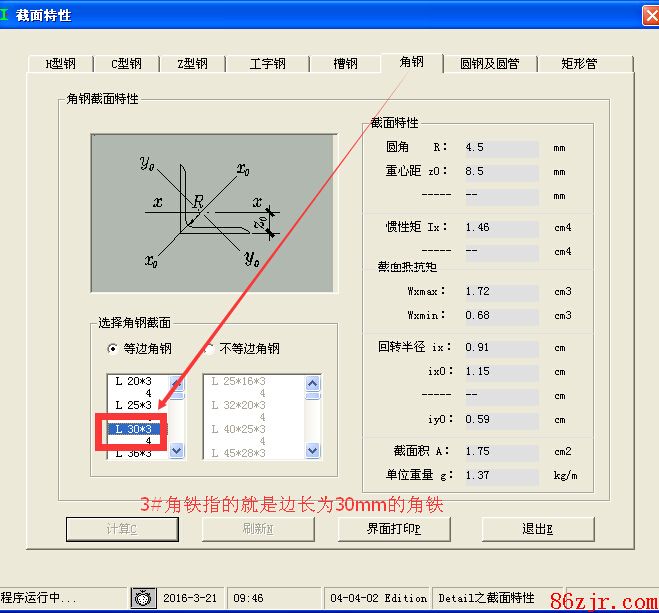The width and height of the screenshot is (659, 613).
Task: Select L 25*3 in the angle list
Action: tap(133, 406)
